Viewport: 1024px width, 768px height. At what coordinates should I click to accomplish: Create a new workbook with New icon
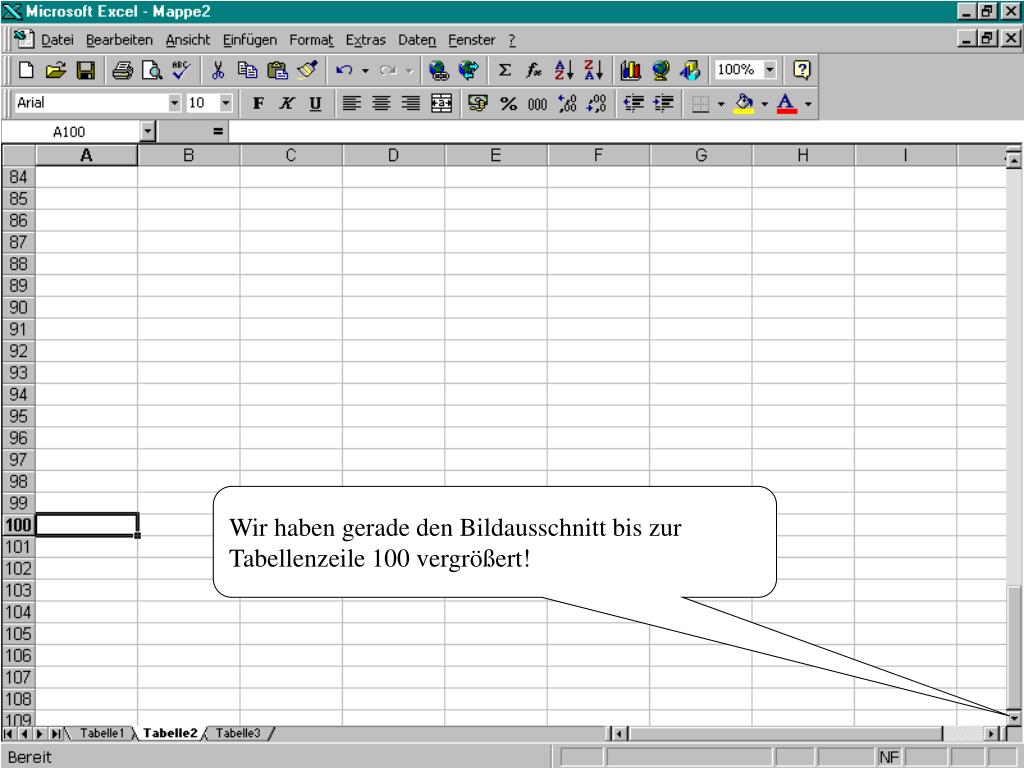point(26,70)
